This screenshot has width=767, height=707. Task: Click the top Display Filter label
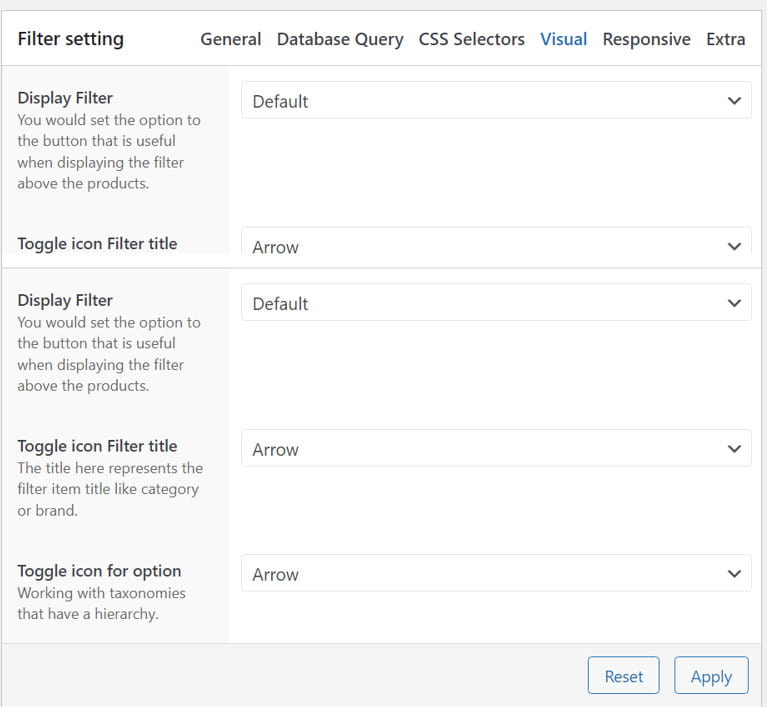(65, 98)
